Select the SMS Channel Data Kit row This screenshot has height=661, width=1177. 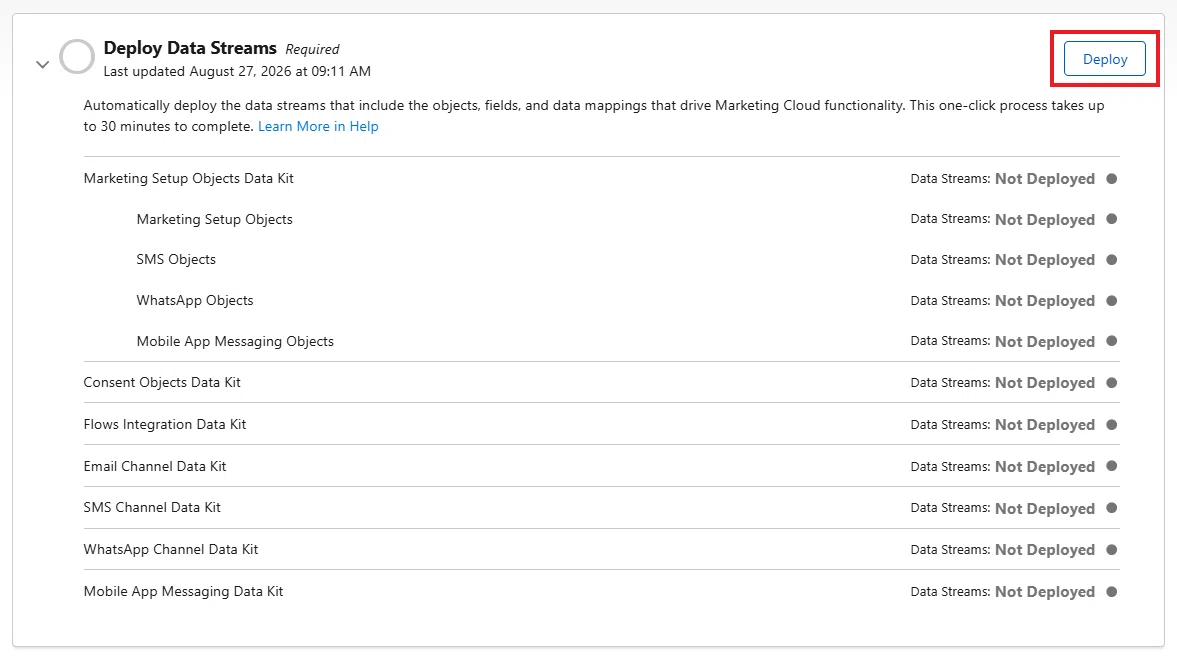click(x=601, y=508)
